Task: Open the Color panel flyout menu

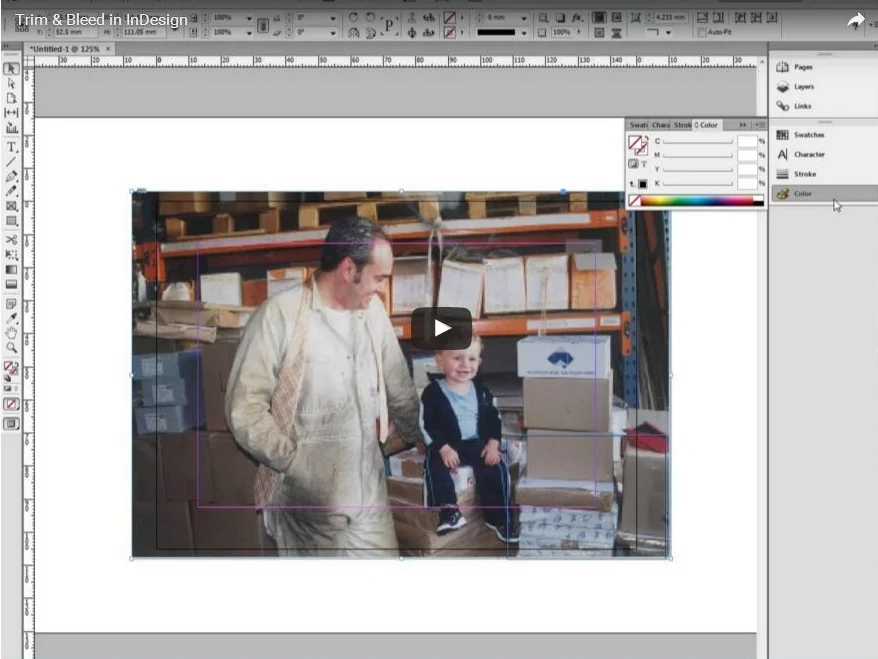Action: click(x=759, y=125)
